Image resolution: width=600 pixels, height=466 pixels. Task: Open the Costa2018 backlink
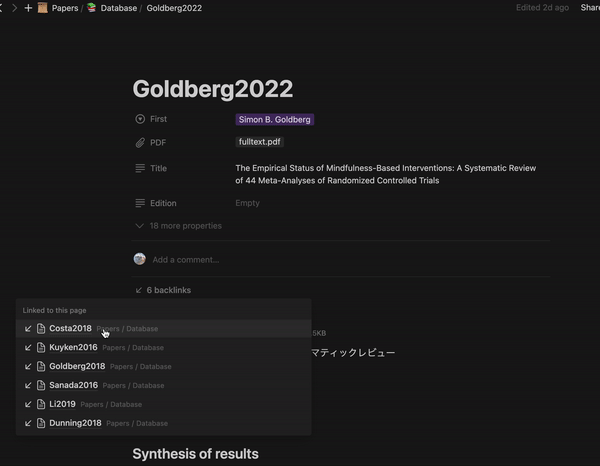click(70, 328)
